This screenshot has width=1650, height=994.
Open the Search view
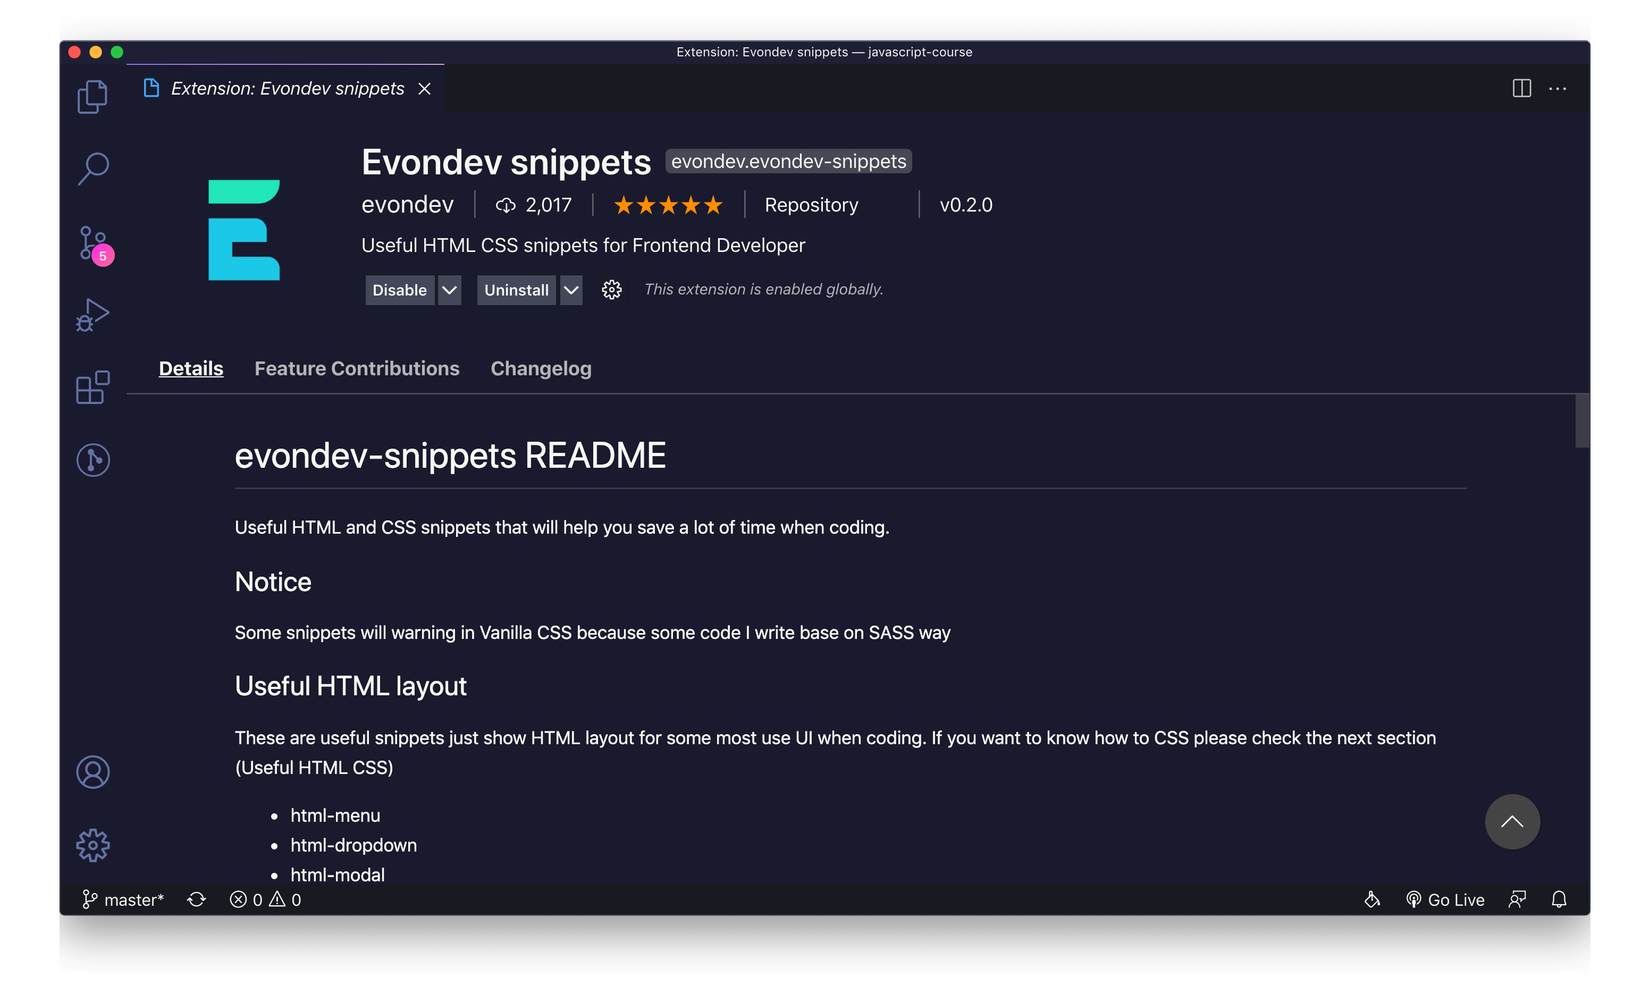[x=92, y=168]
